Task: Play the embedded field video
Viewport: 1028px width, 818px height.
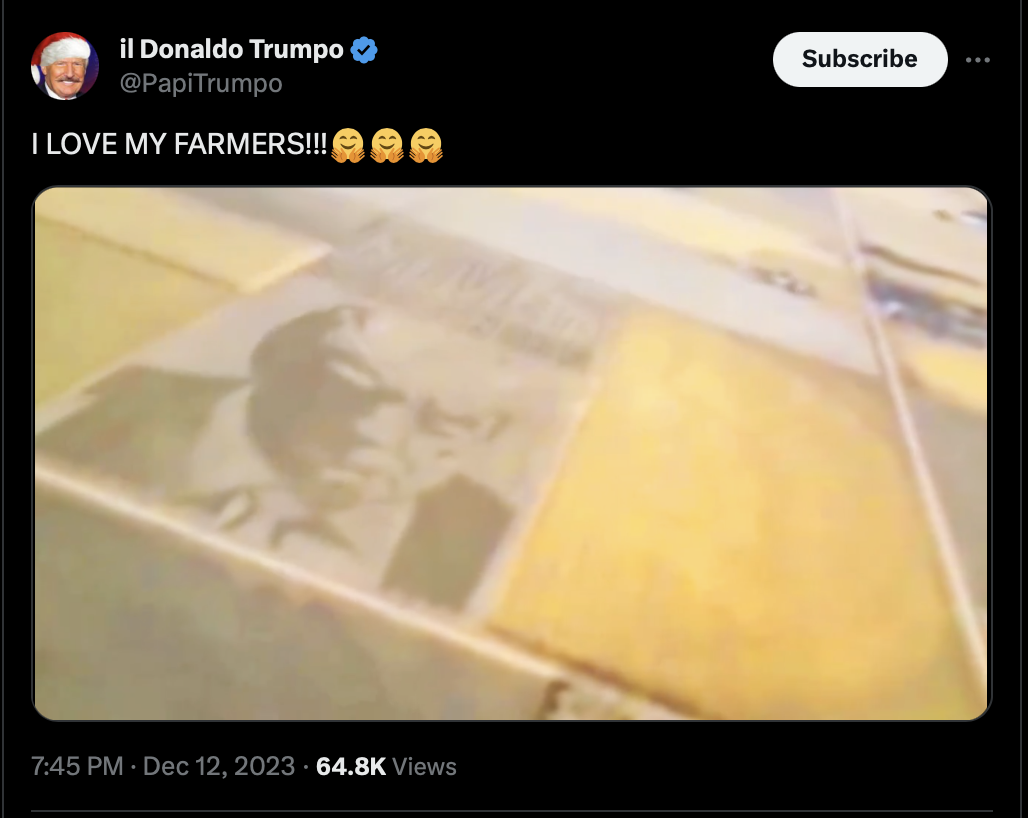Action: (511, 454)
